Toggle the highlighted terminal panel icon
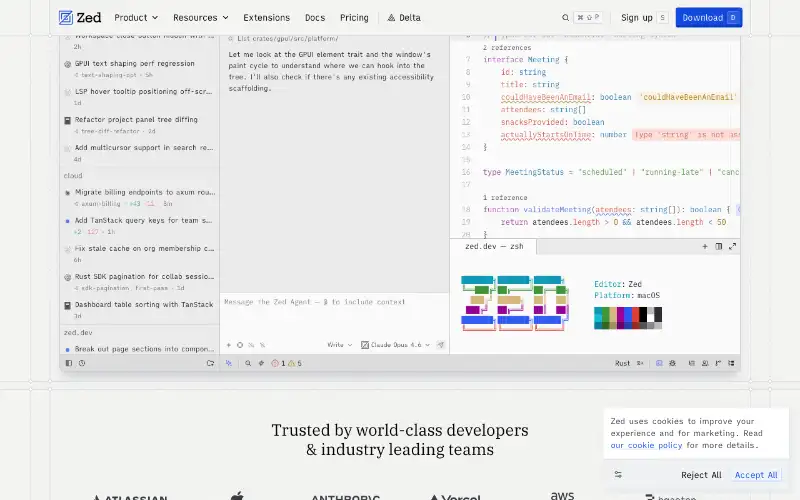The width and height of the screenshot is (800, 500). 659,363
